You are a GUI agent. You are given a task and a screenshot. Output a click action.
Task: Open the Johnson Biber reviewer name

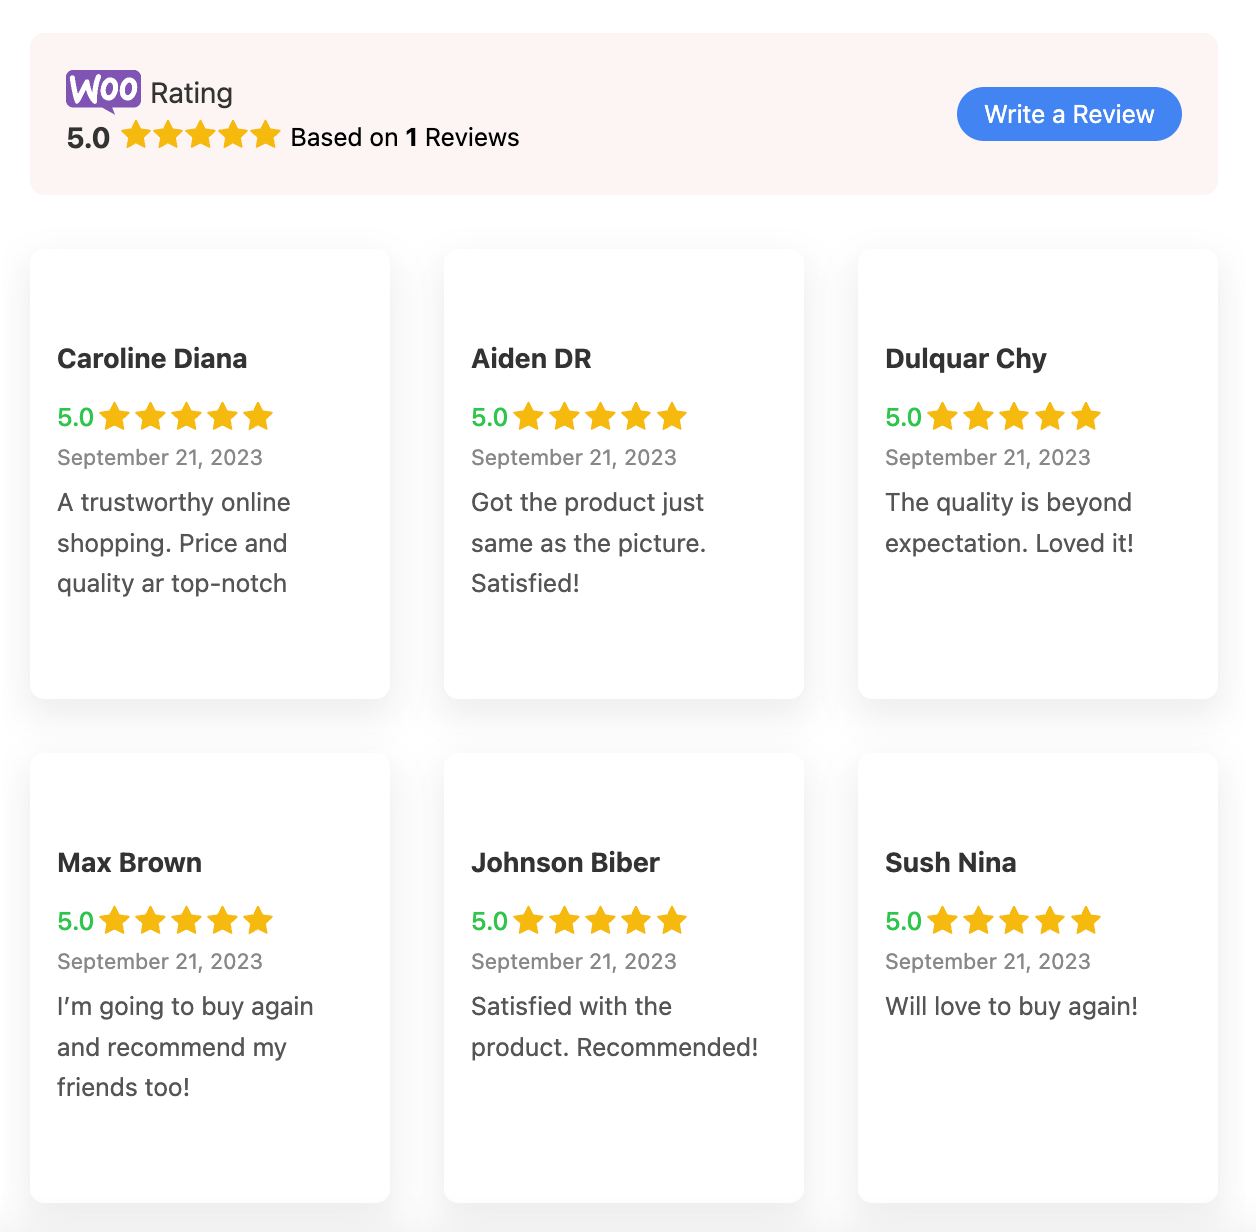point(565,863)
